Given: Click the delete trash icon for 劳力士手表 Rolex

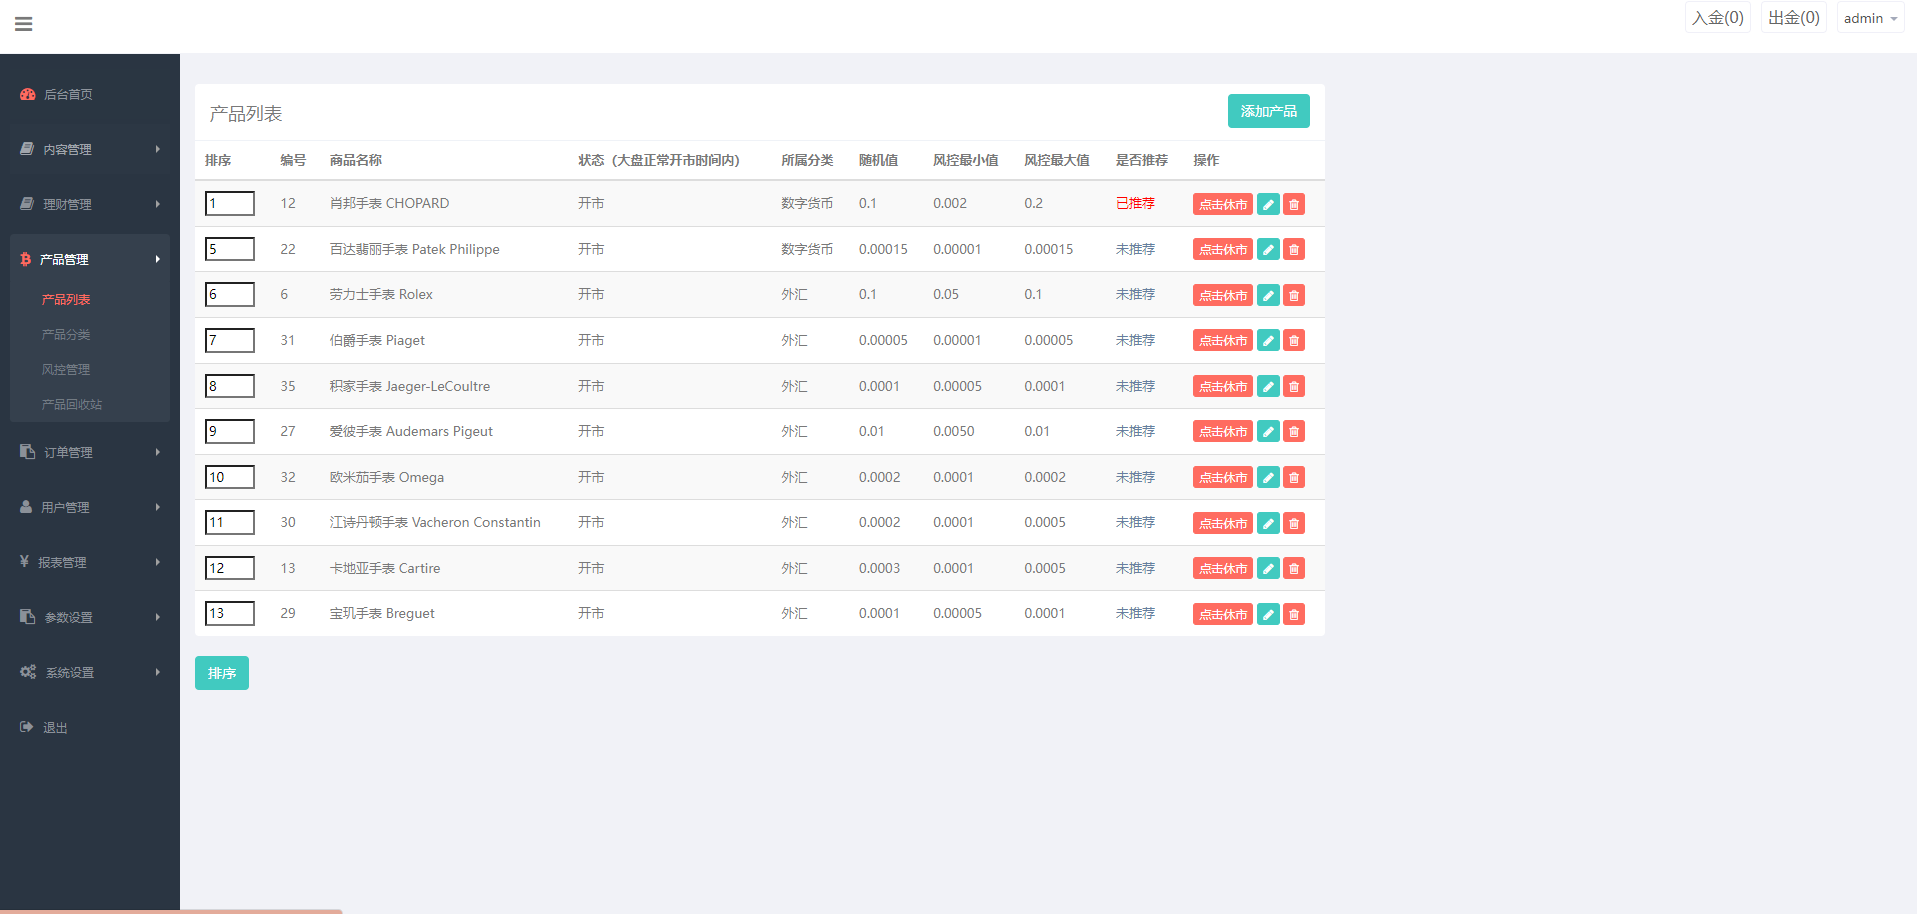Looking at the screenshot, I should point(1293,294).
